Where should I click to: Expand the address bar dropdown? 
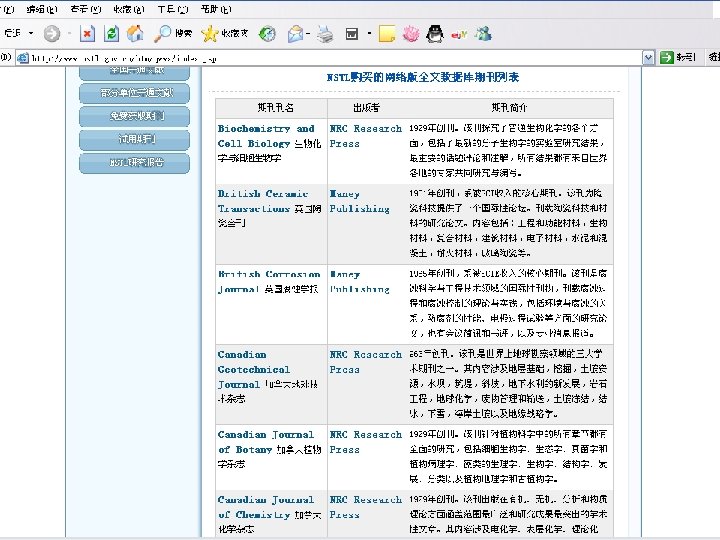pos(648,58)
